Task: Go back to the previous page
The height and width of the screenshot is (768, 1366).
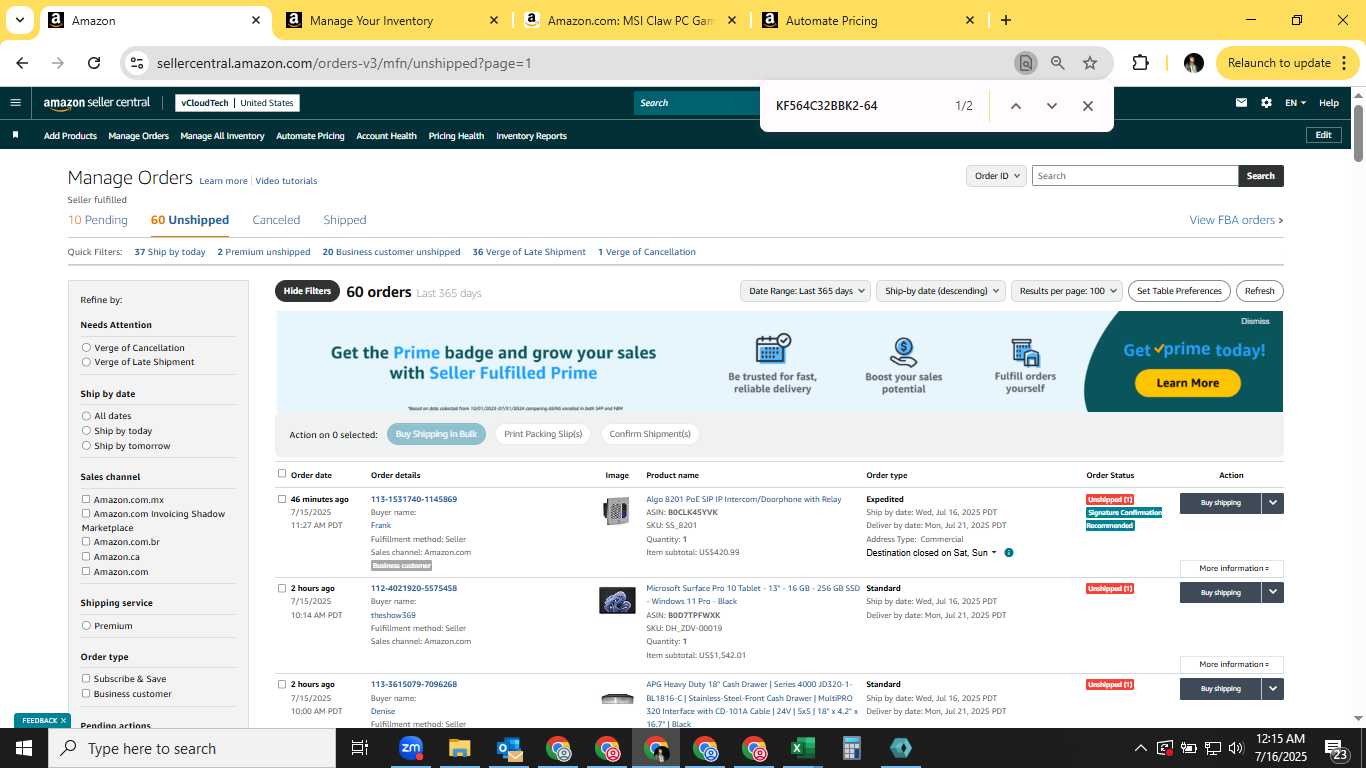Action: pos(22,63)
